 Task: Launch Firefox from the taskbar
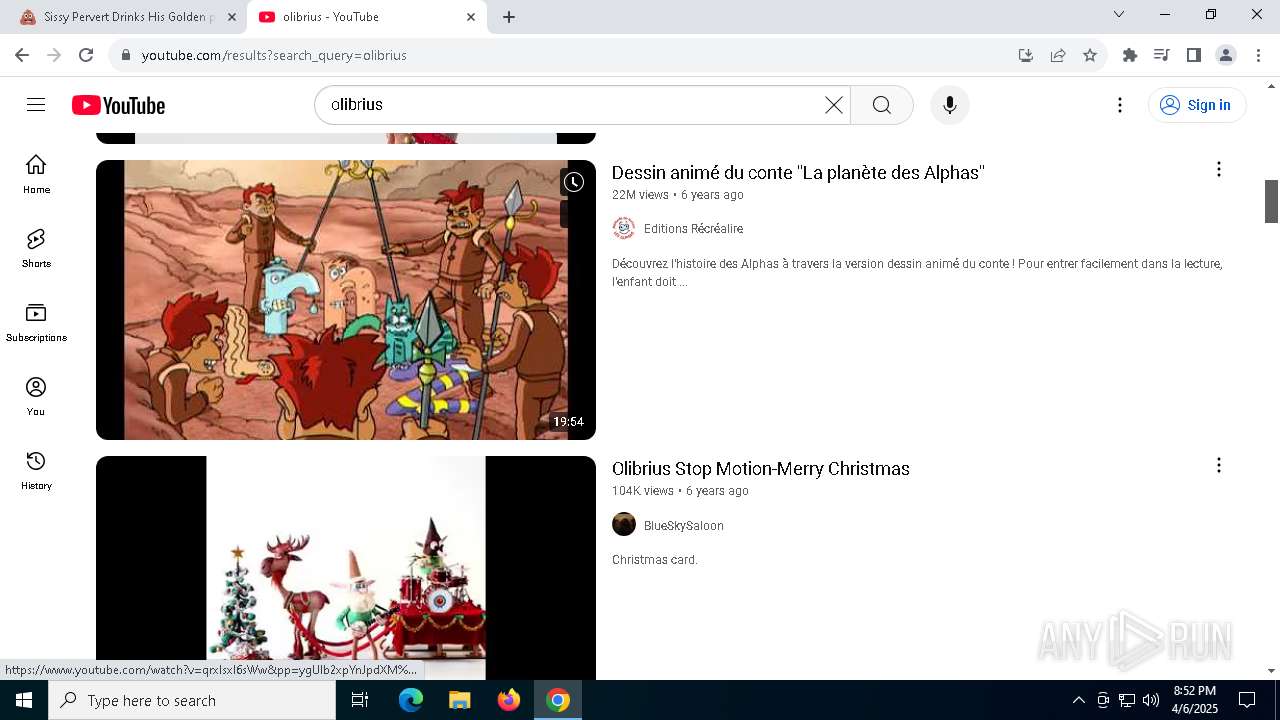[509, 700]
